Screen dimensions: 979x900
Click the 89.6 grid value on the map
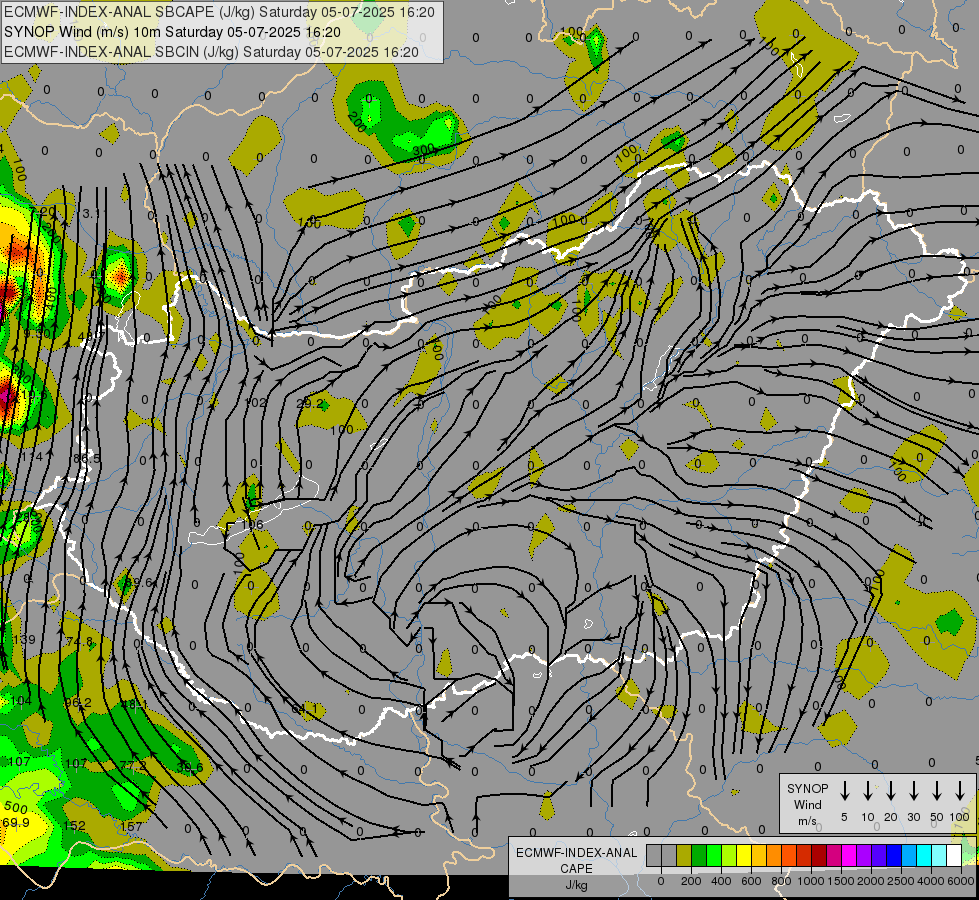pyautogui.click(x=139, y=582)
